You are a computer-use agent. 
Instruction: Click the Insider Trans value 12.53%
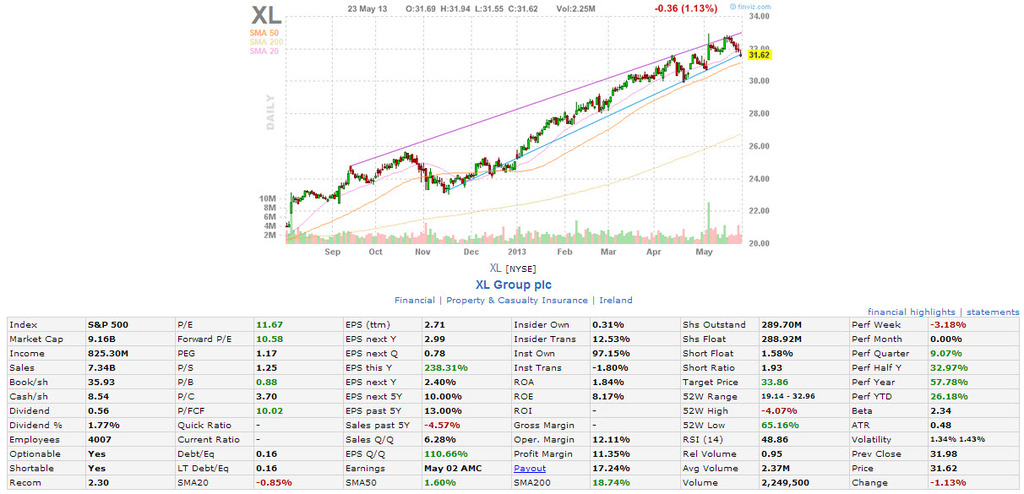click(611, 339)
